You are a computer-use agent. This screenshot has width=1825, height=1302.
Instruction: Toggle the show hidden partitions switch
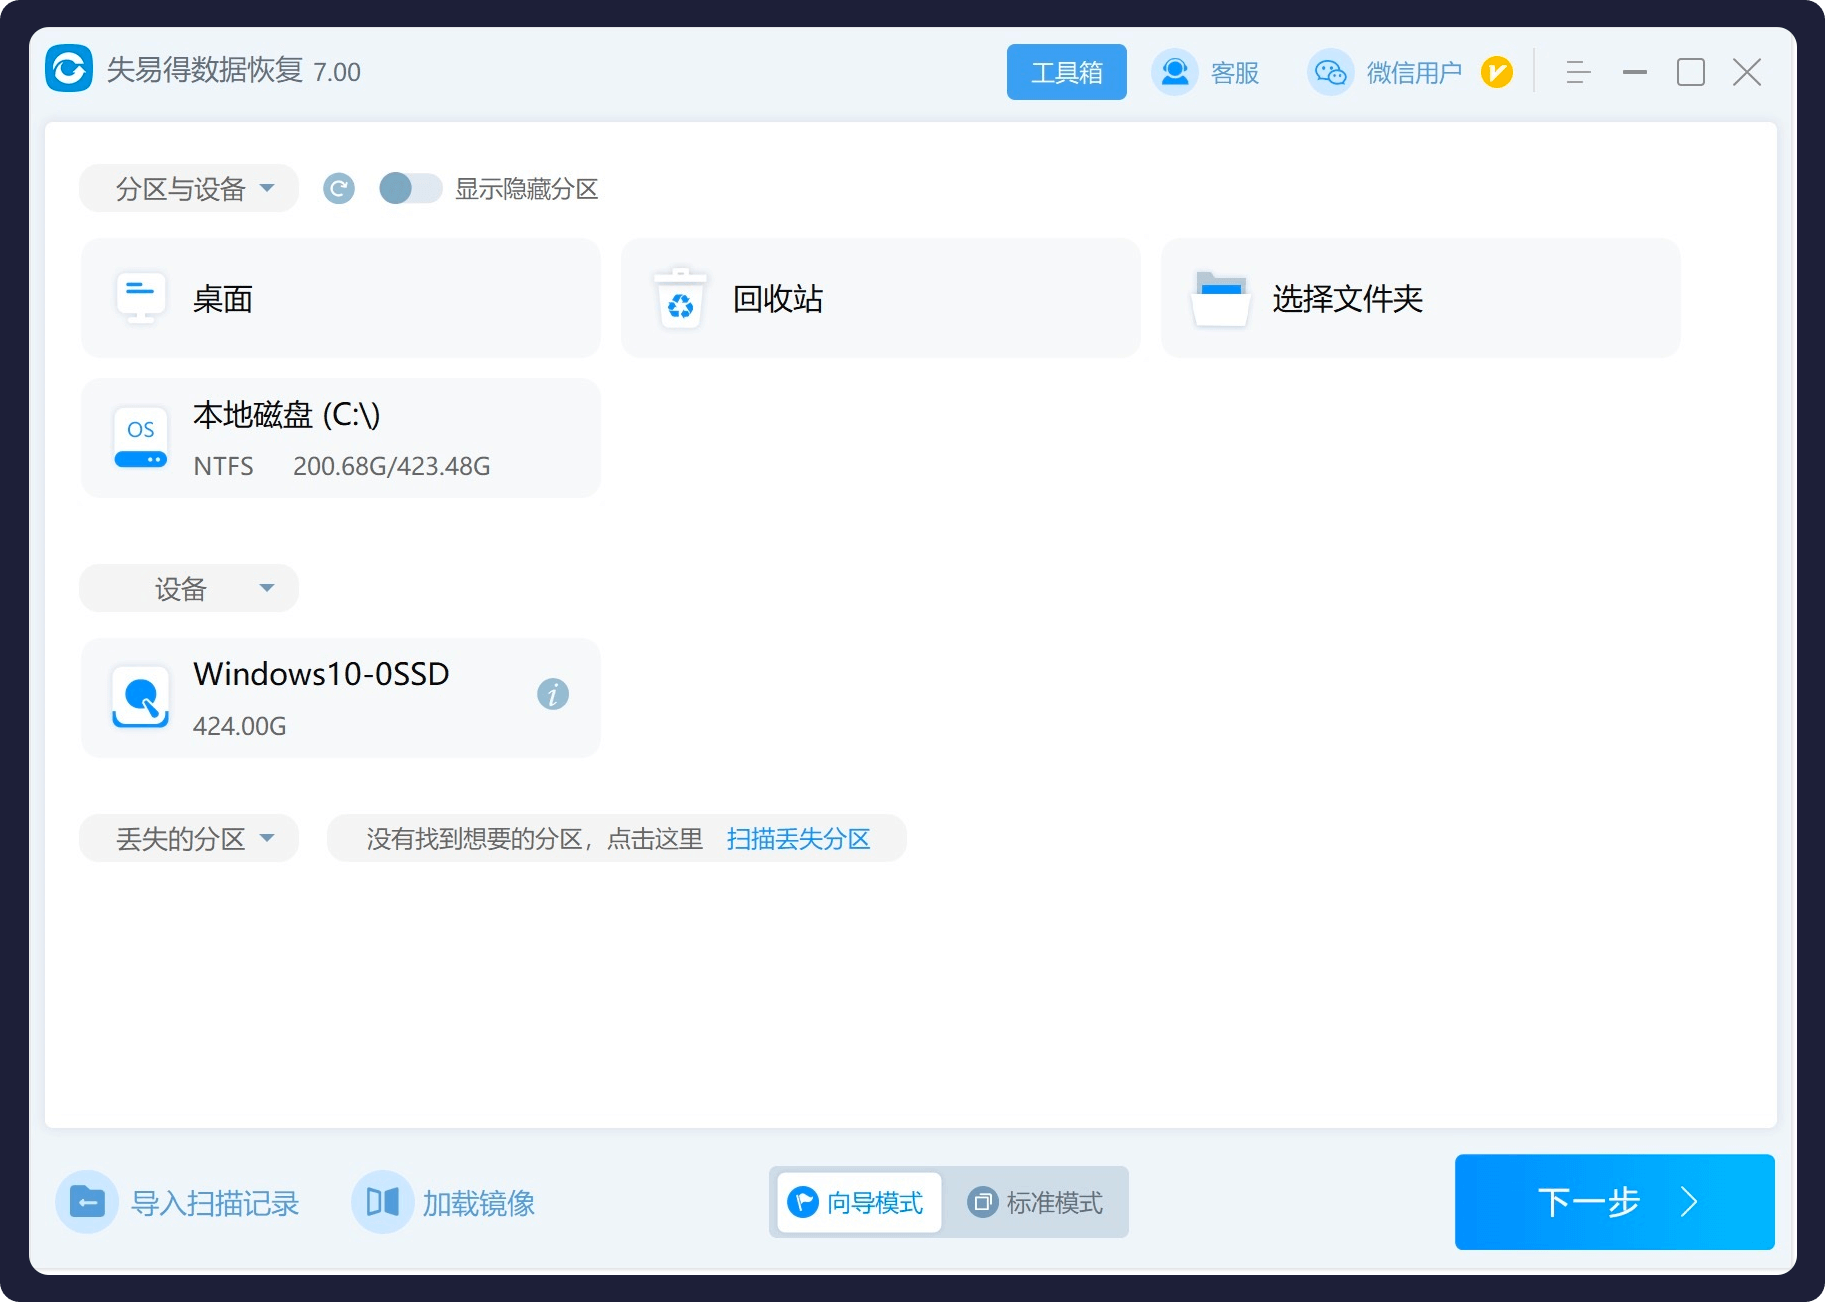(410, 189)
